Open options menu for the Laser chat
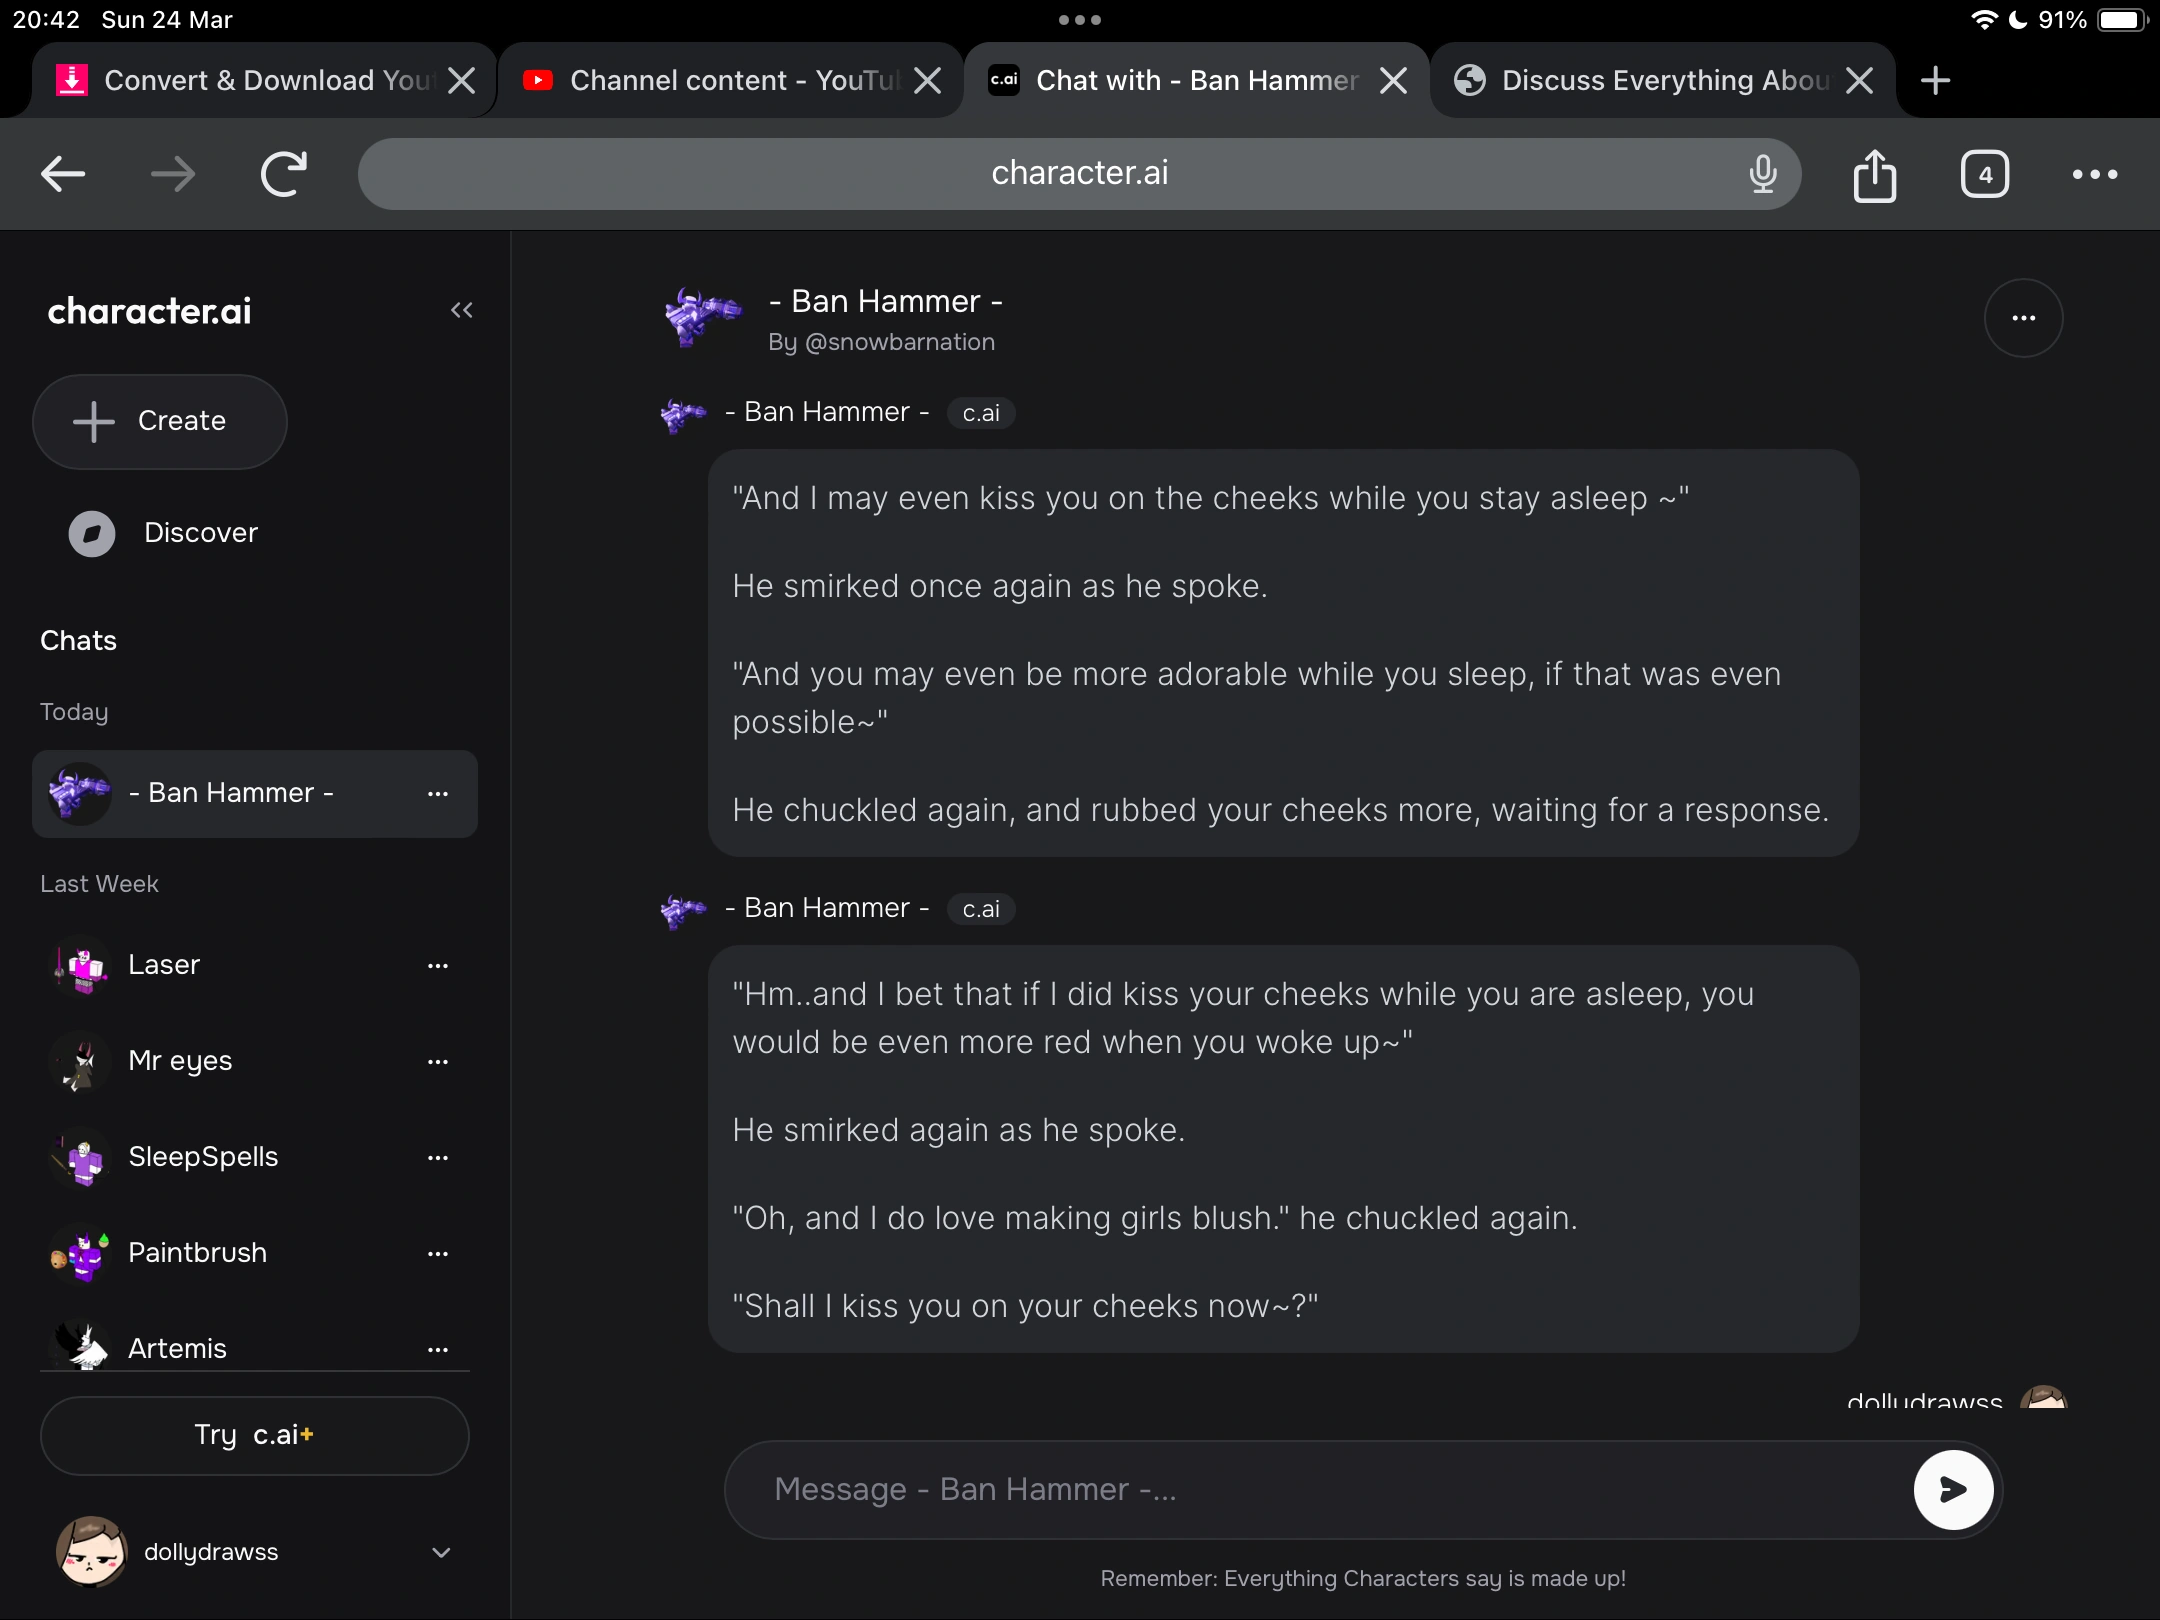The height and width of the screenshot is (1620, 2160). (x=439, y=965)
